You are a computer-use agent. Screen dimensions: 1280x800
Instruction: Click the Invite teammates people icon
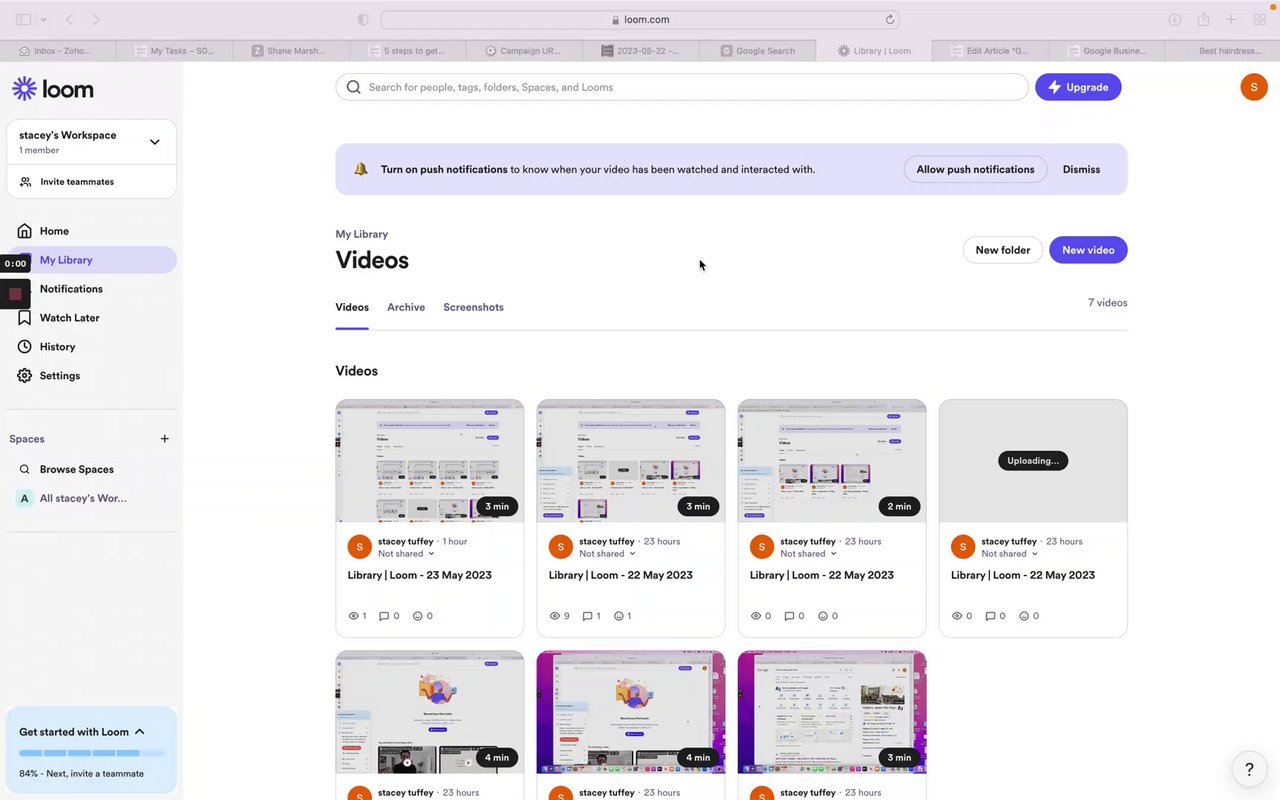[x=26, y=182]
